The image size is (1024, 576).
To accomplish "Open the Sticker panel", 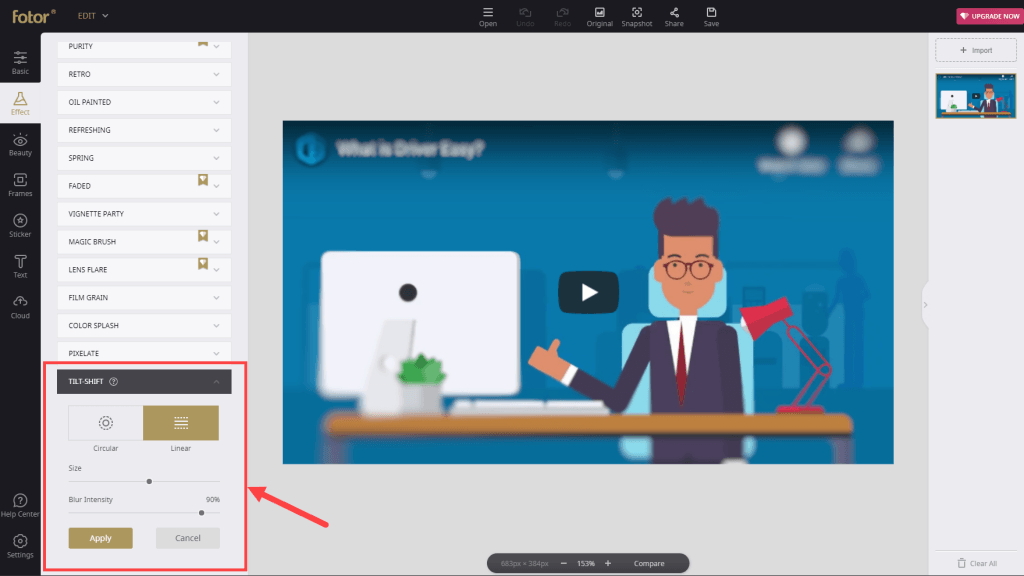I will point(20,225).
